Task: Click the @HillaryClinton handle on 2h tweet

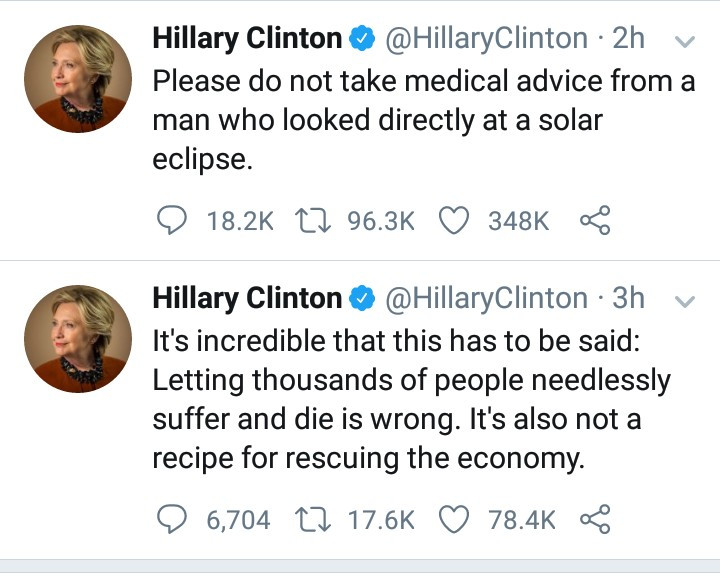Action: 486,39
